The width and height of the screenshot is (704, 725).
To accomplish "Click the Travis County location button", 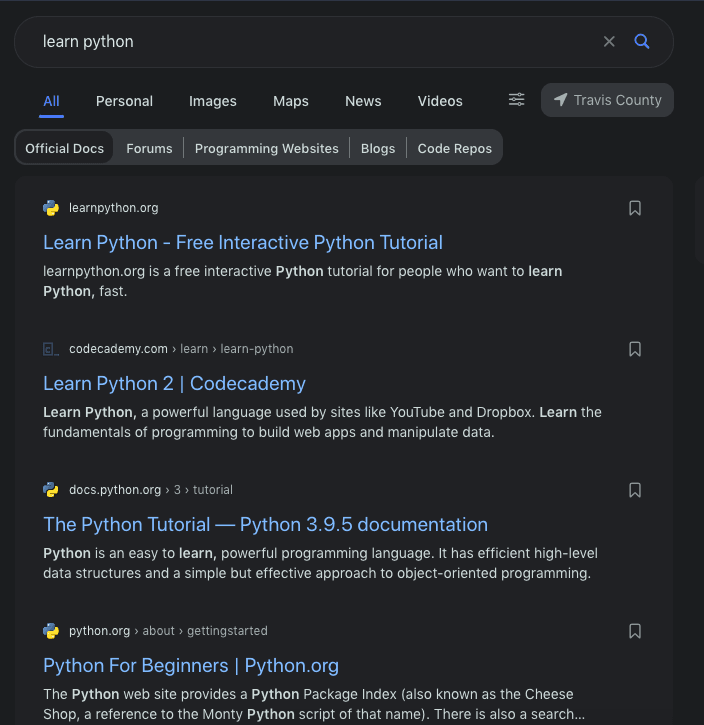I will point(607,100).
